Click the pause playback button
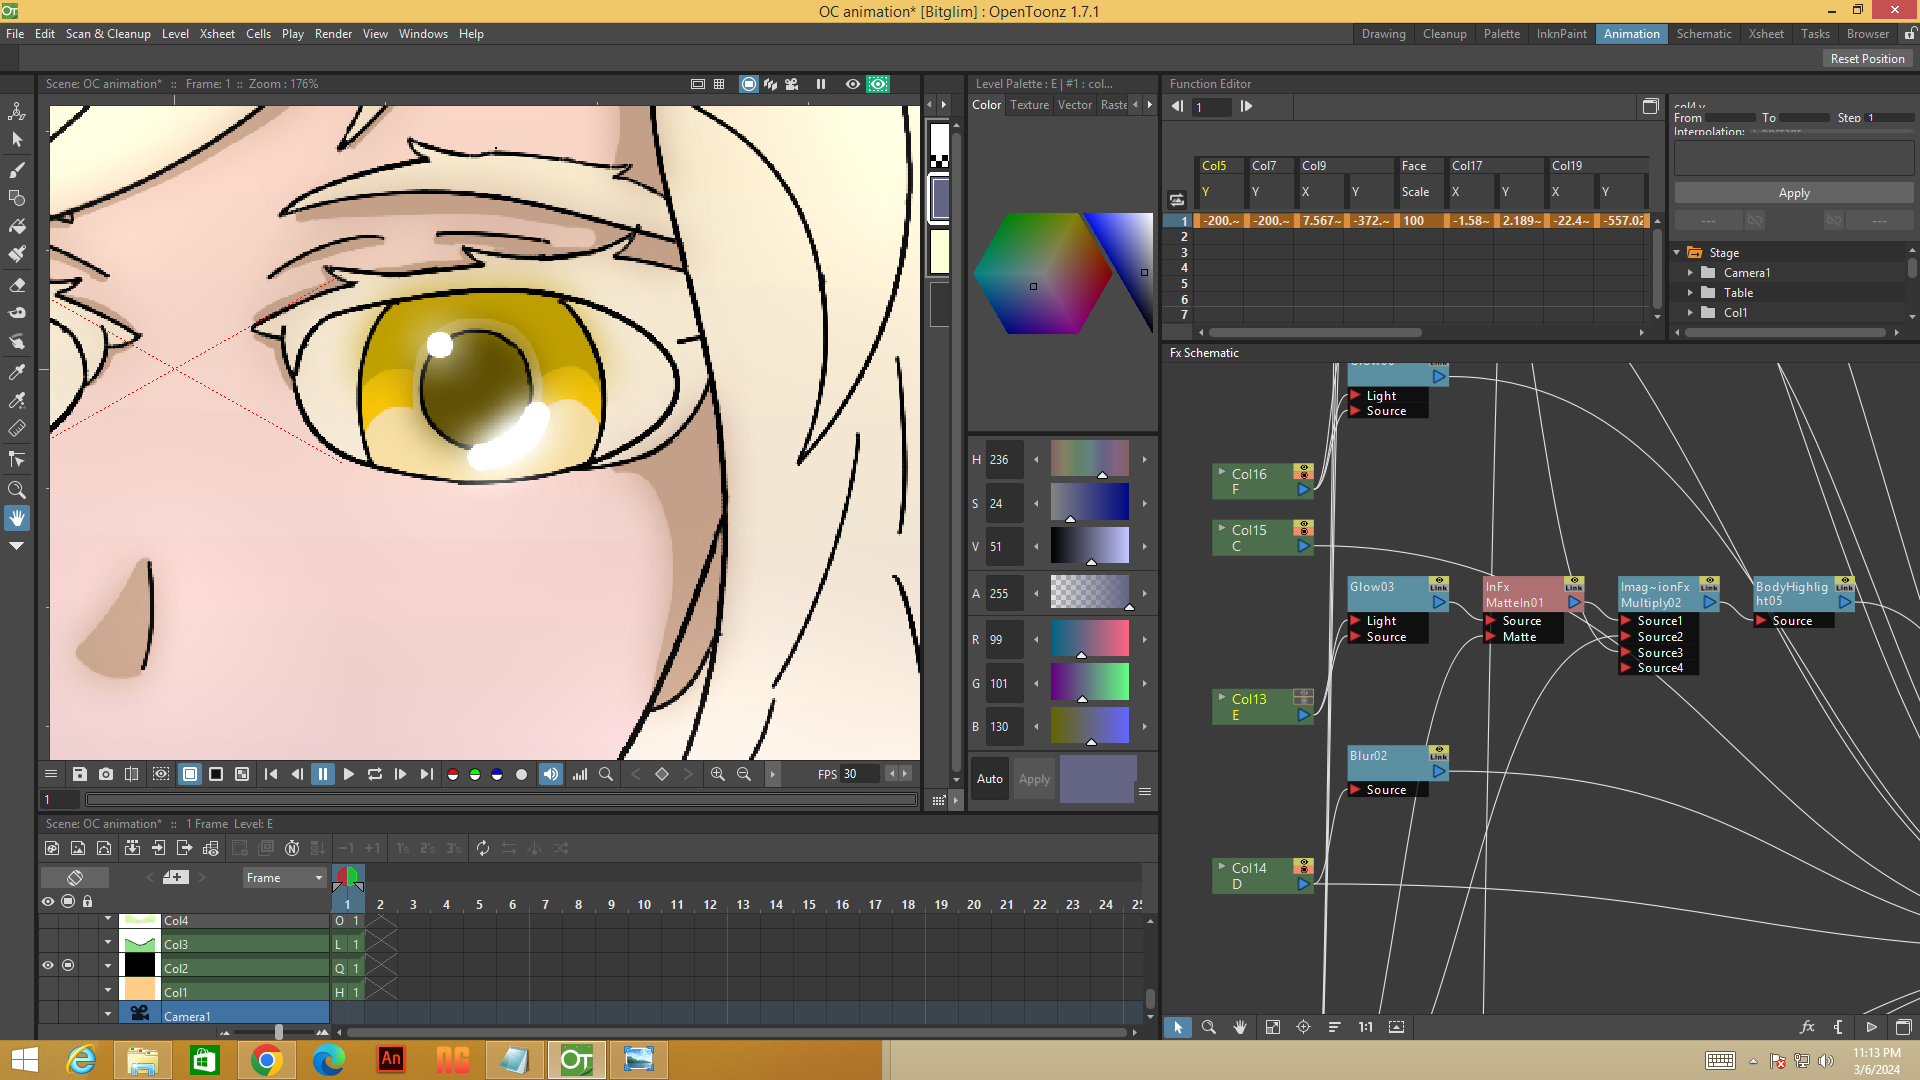 [323, 774]
